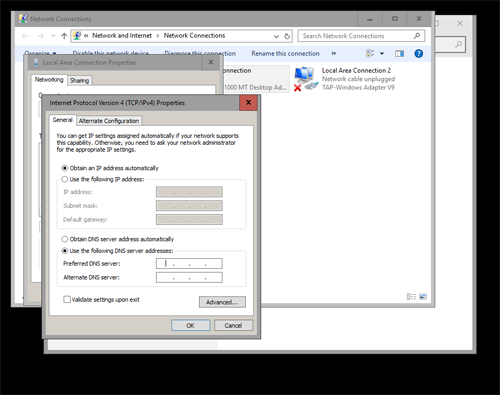
Task: Switch to the Alternate Configuration tab
Action: point(109,121)
